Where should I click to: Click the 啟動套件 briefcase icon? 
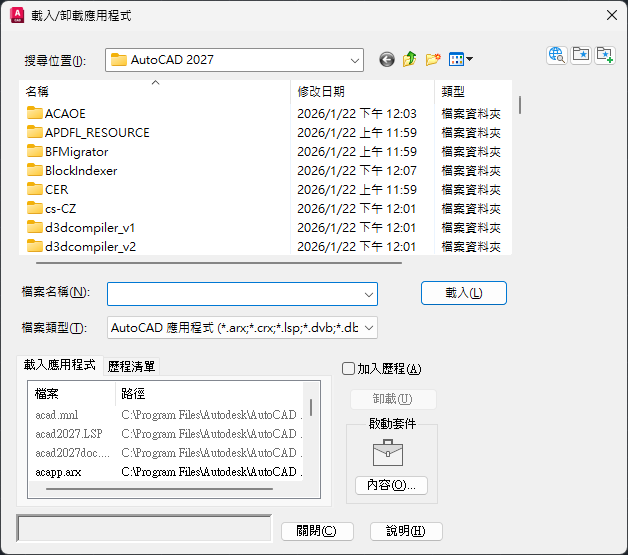tap(388, 452)
